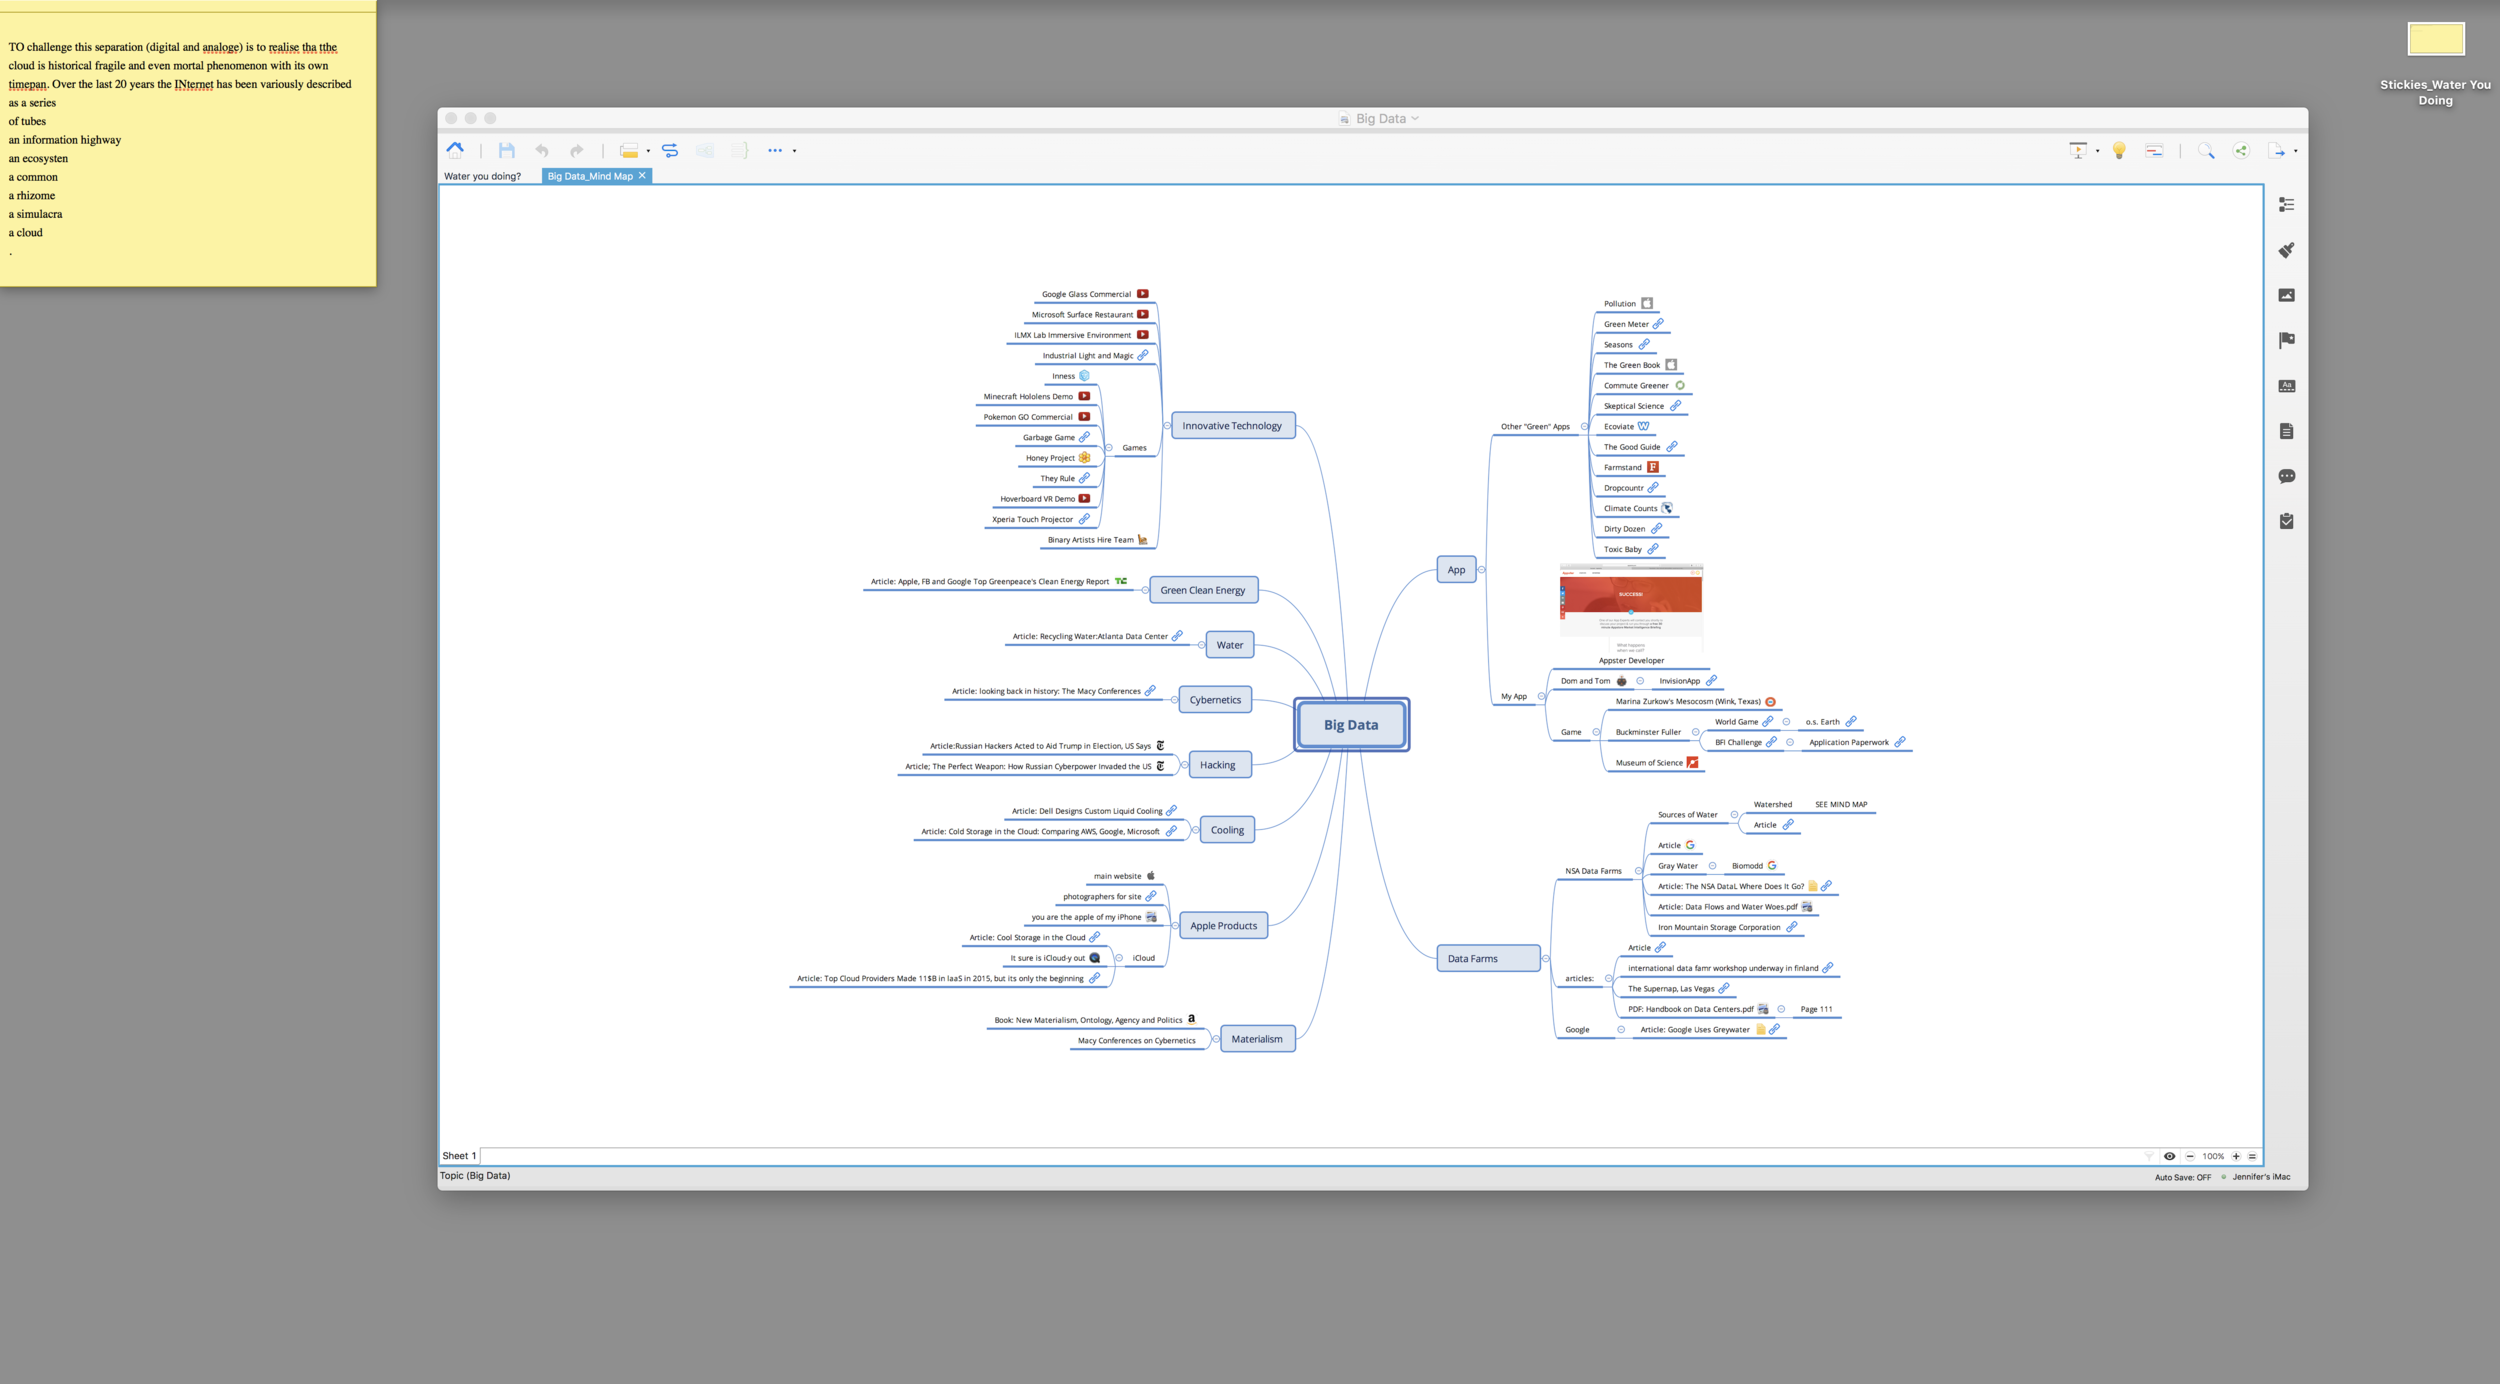Toggle the eye visibility icon in status bar
Screen dimensions: 2500x1384
2169,1156
